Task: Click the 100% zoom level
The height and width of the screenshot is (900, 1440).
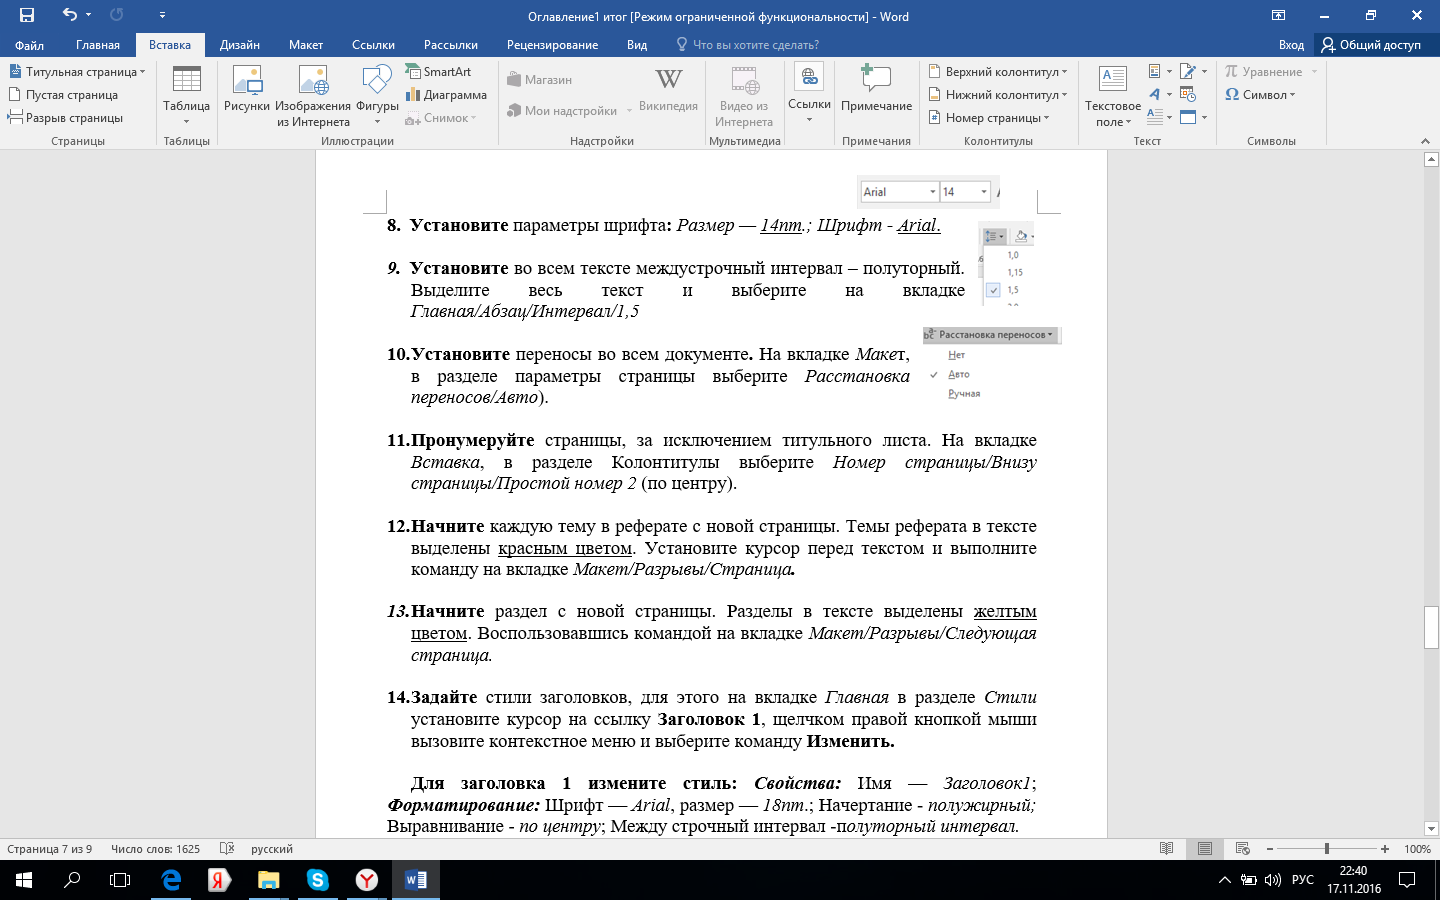Action: 1417,849
